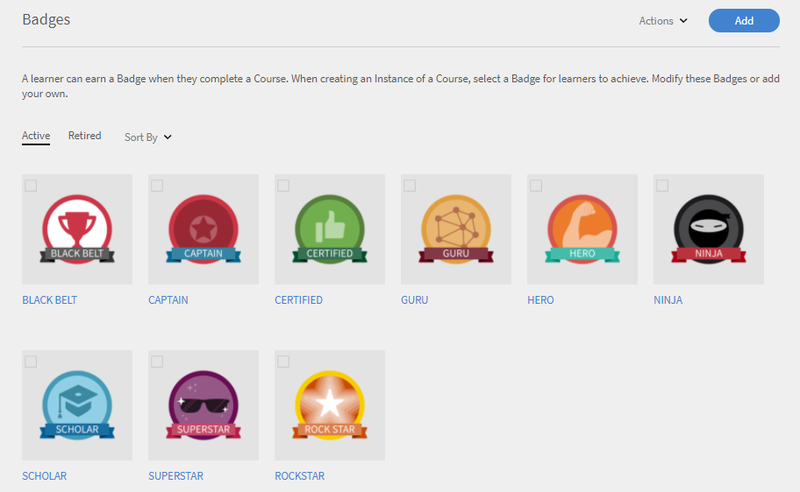
Task: Open the CERTIFIED badge name link
Action: (298, 300)
